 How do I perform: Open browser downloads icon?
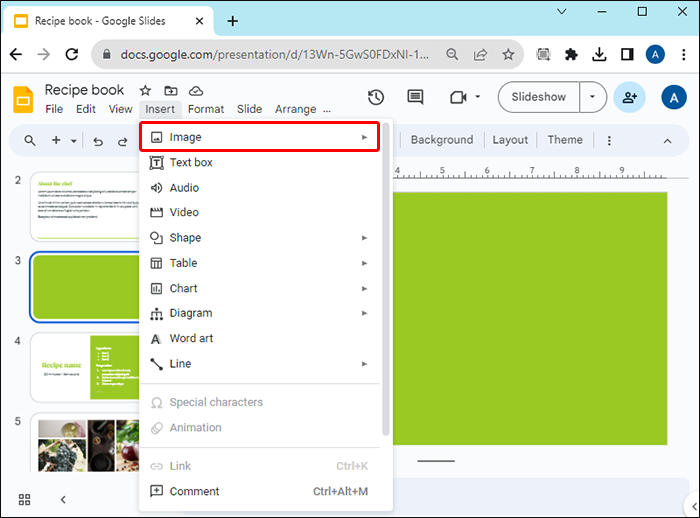tap(599, 54)
